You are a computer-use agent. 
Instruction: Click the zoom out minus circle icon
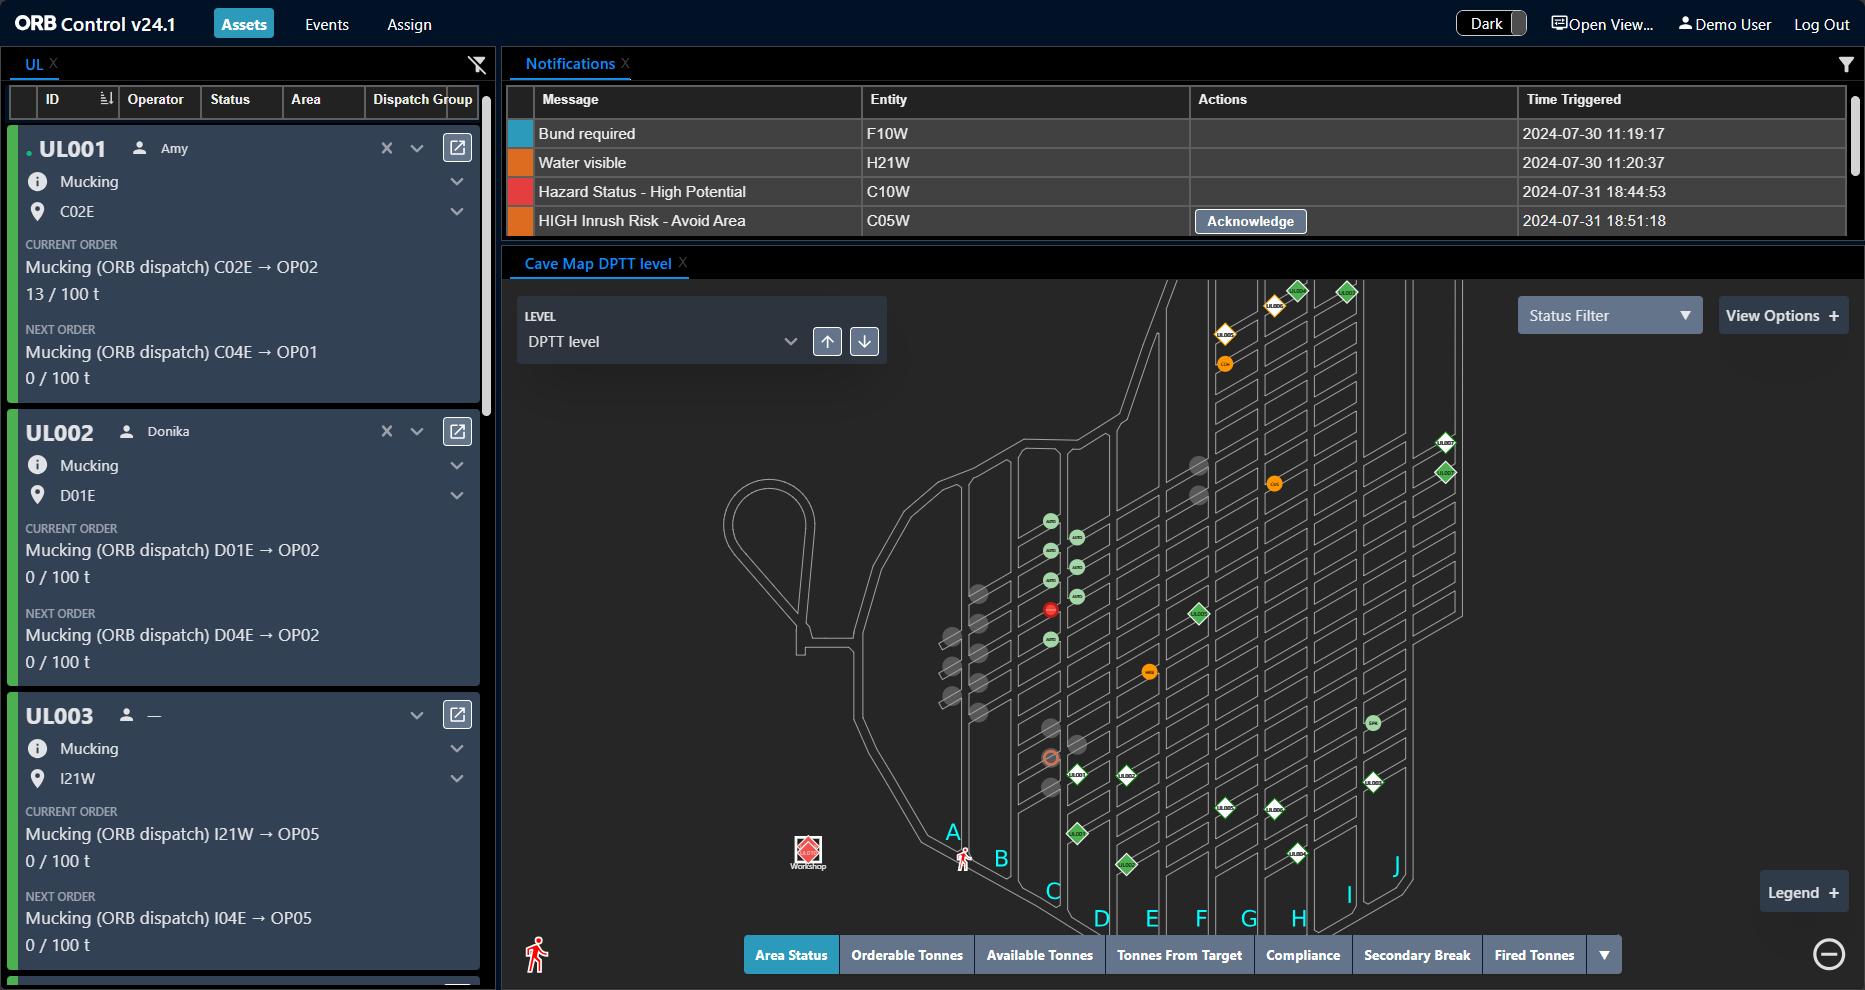[x=1828, y=955]
